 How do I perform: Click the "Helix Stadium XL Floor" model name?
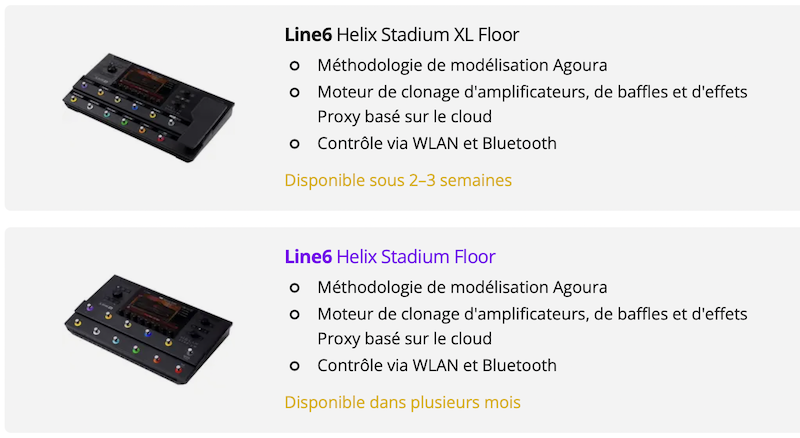pyautogui.click(x=428, y=35)
